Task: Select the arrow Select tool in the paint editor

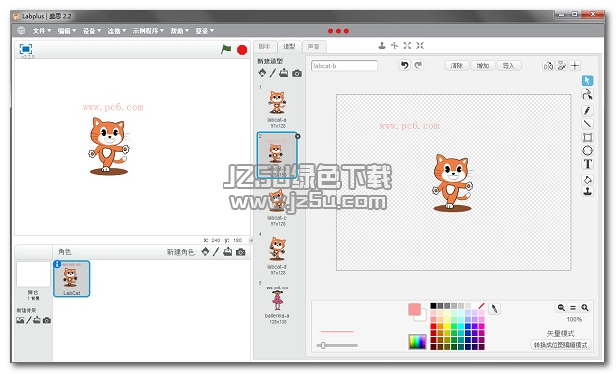Action: 587,81
